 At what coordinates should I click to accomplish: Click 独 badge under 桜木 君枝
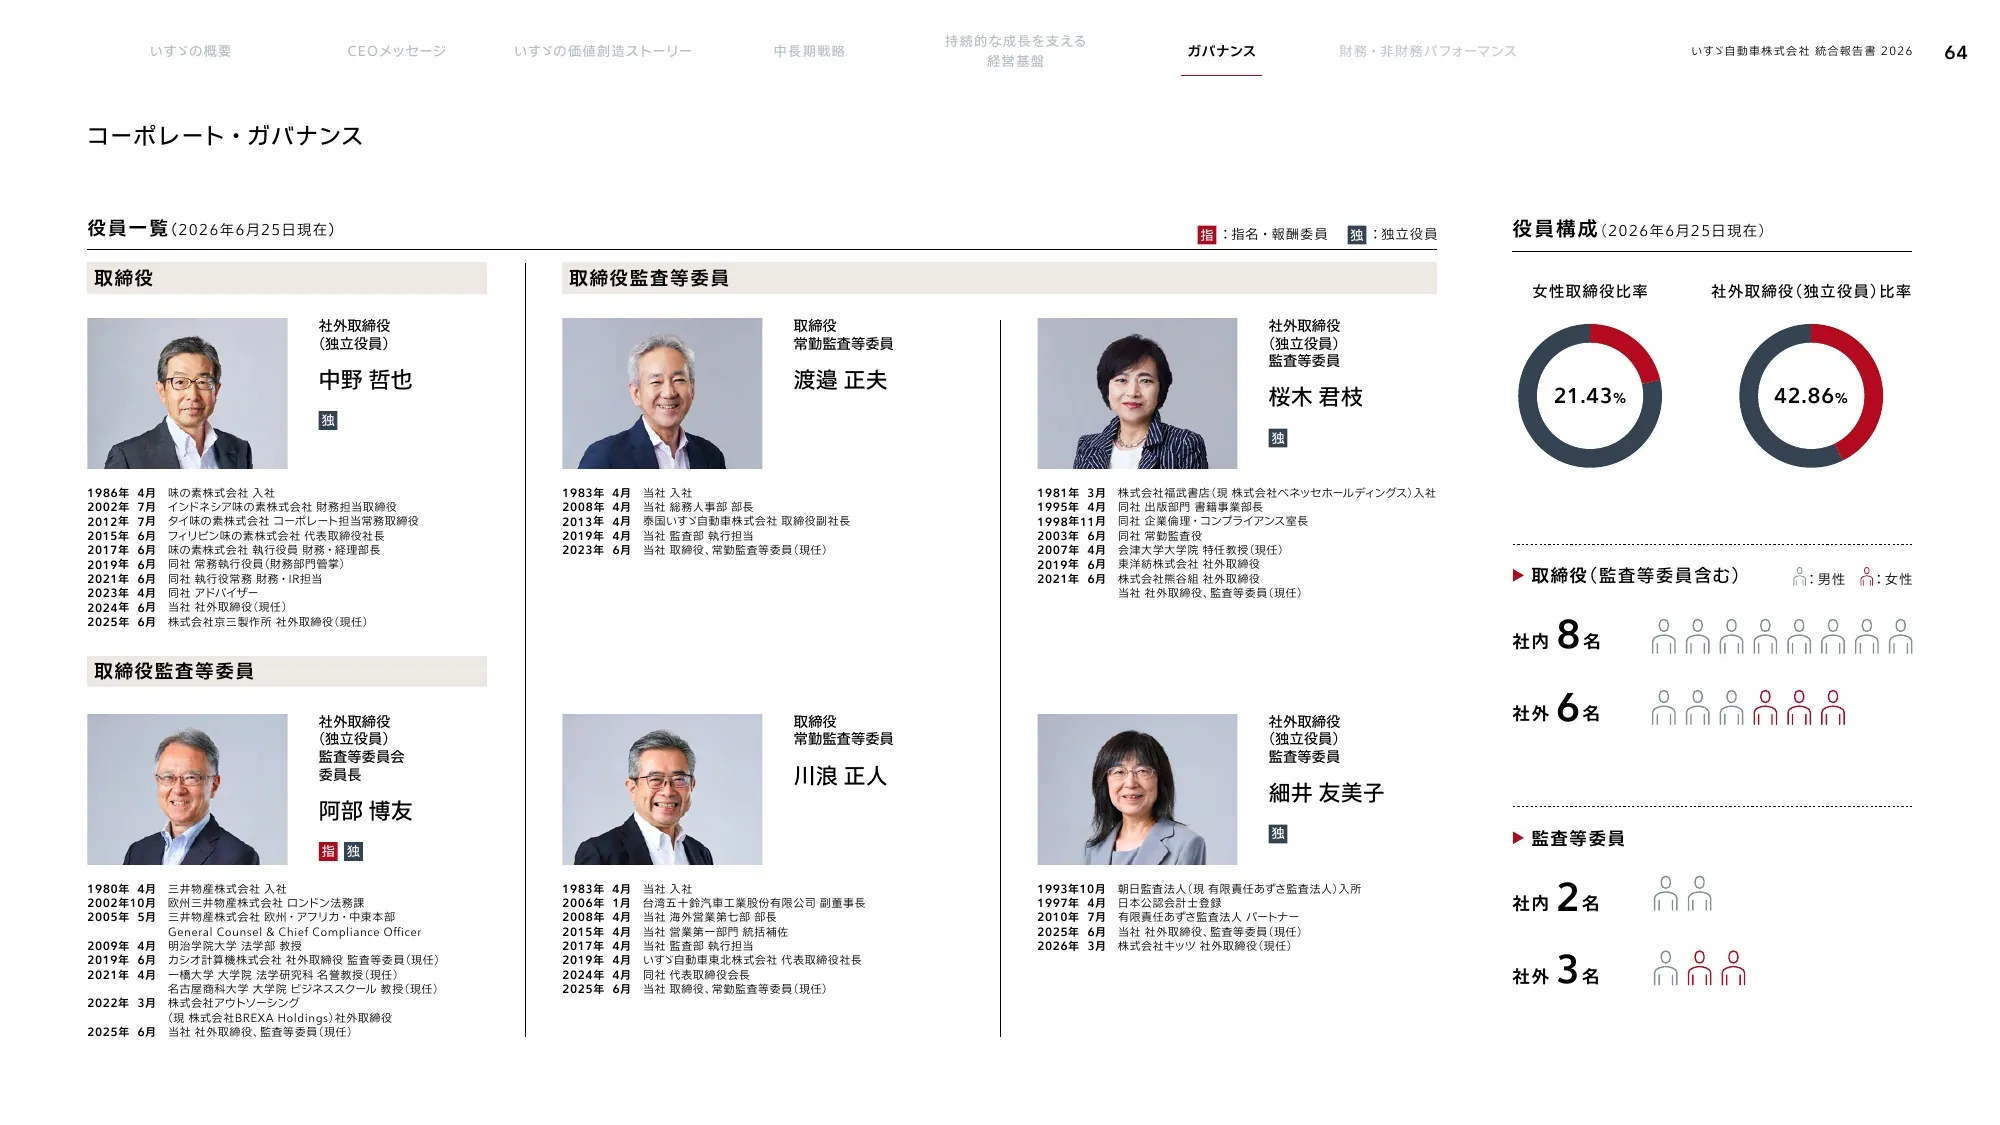[x=1278, y=438]
